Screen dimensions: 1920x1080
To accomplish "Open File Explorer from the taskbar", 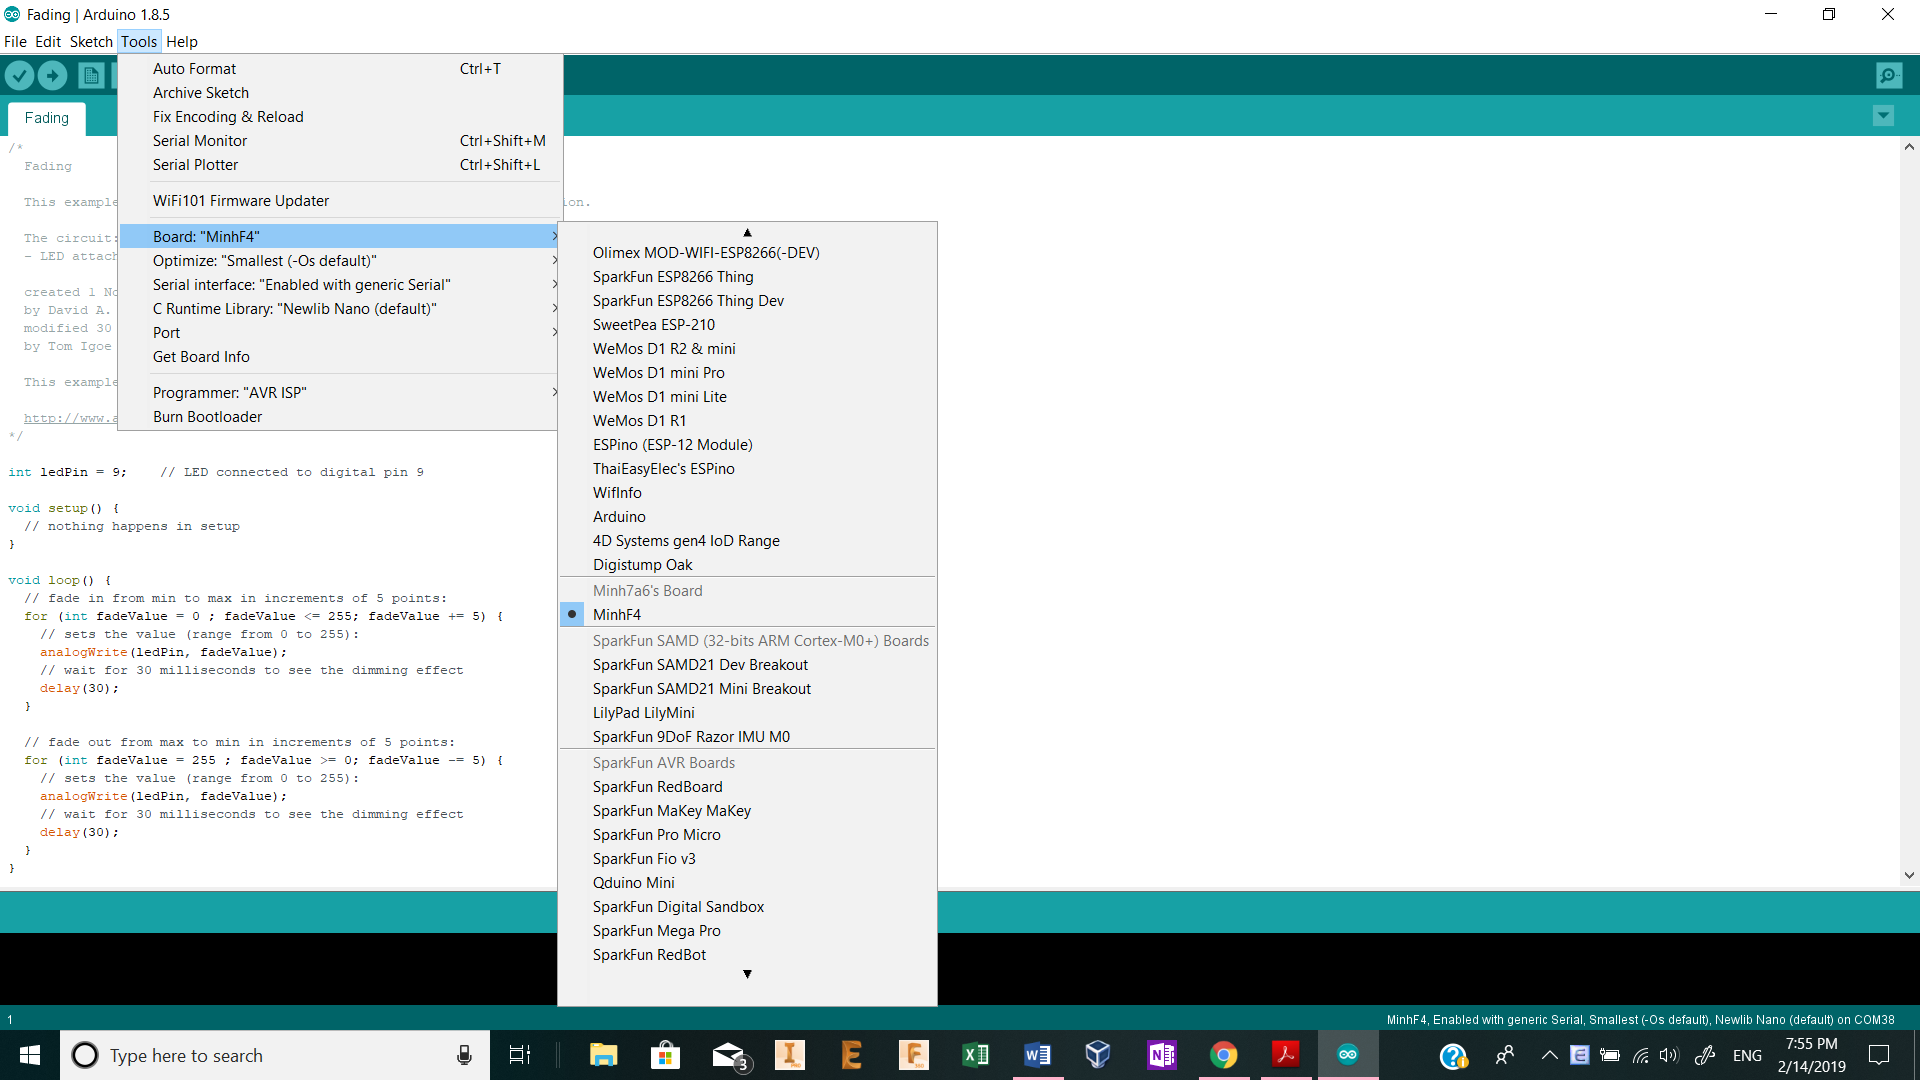I will 603,1055.
